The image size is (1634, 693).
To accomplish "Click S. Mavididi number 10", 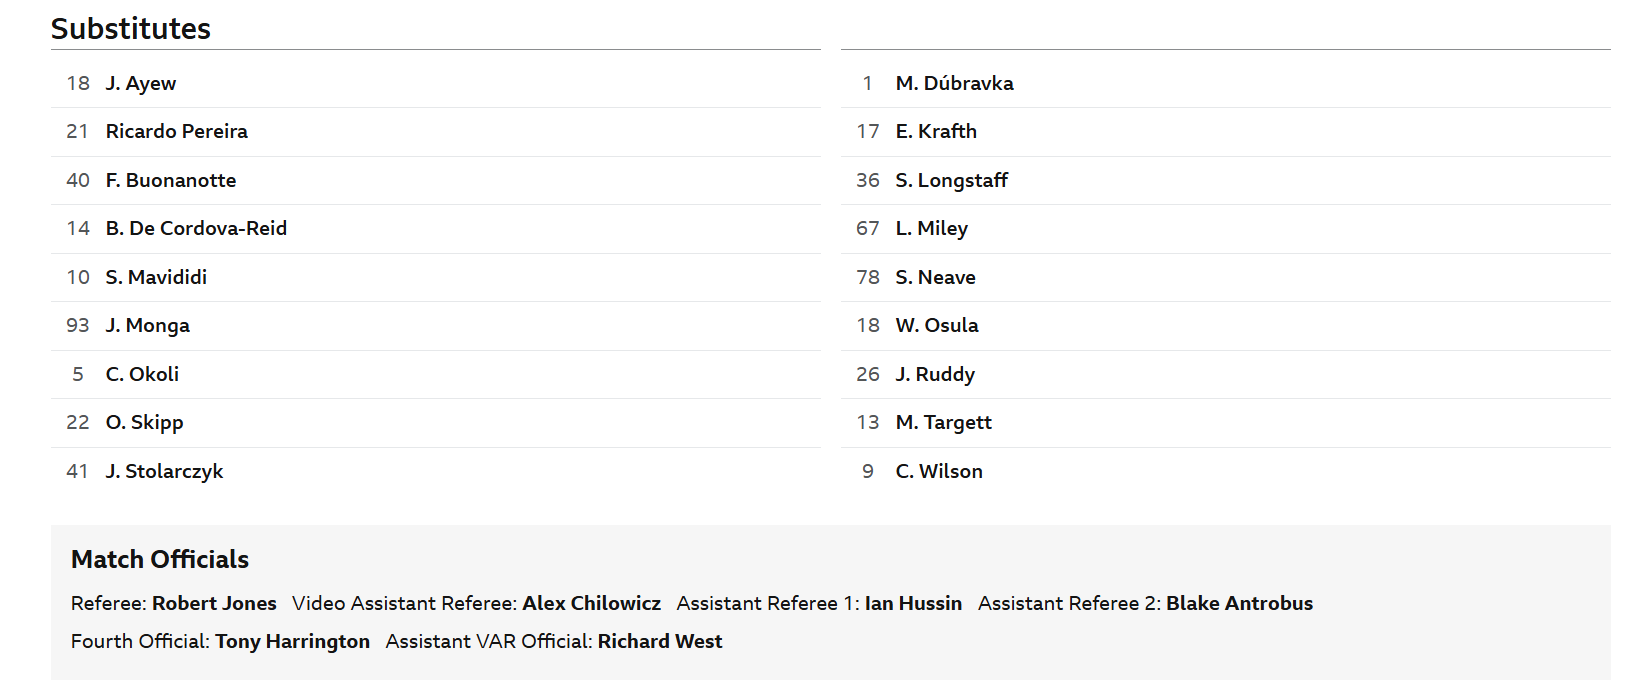I will (78, 277).
